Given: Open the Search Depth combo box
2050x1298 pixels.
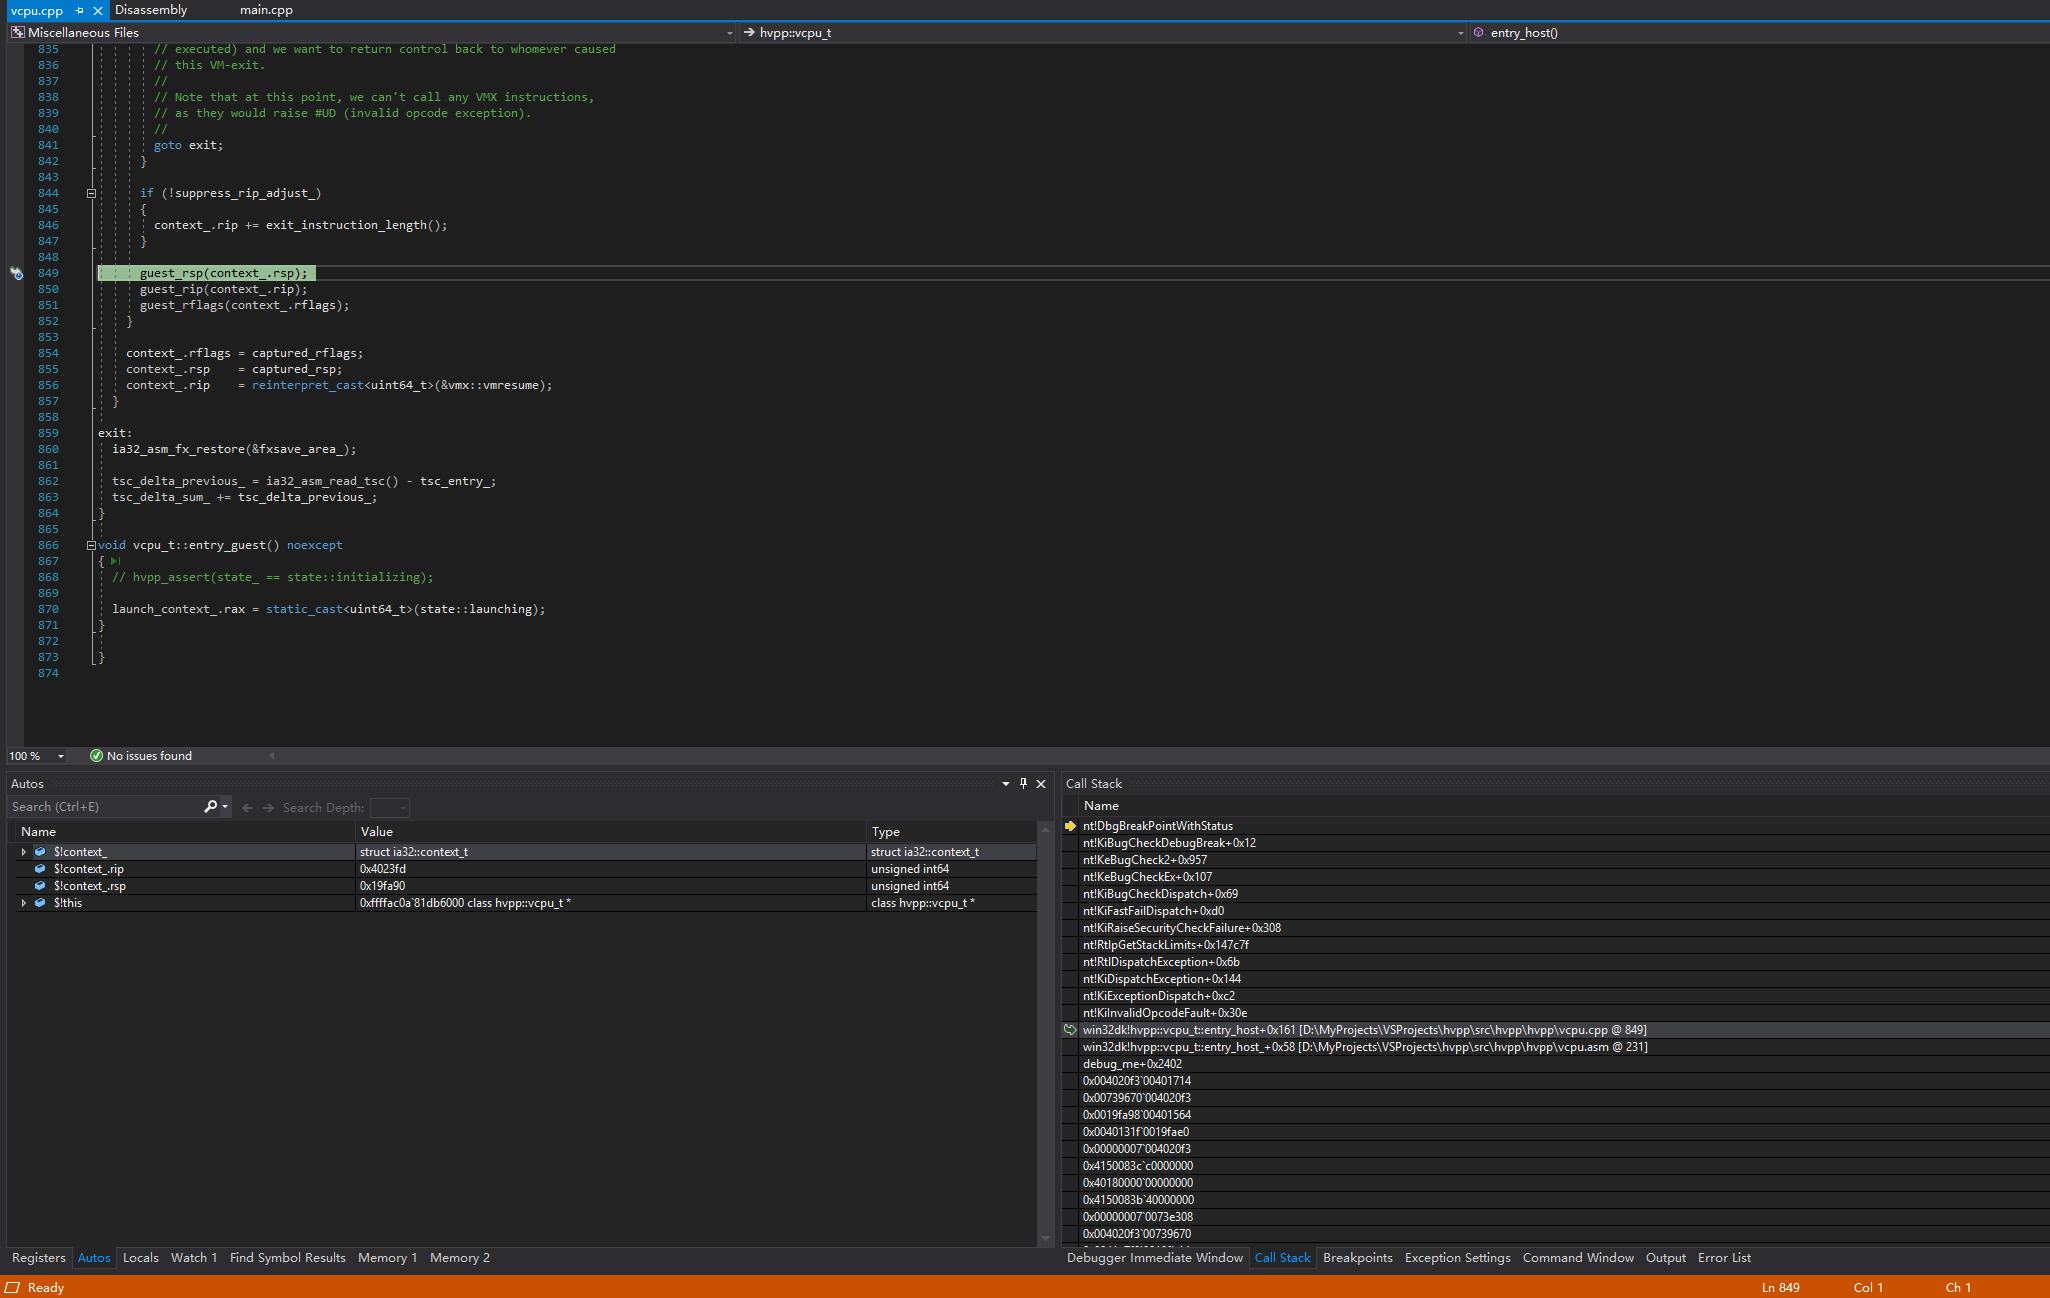Looking at the screenshot, I should 390,808.
